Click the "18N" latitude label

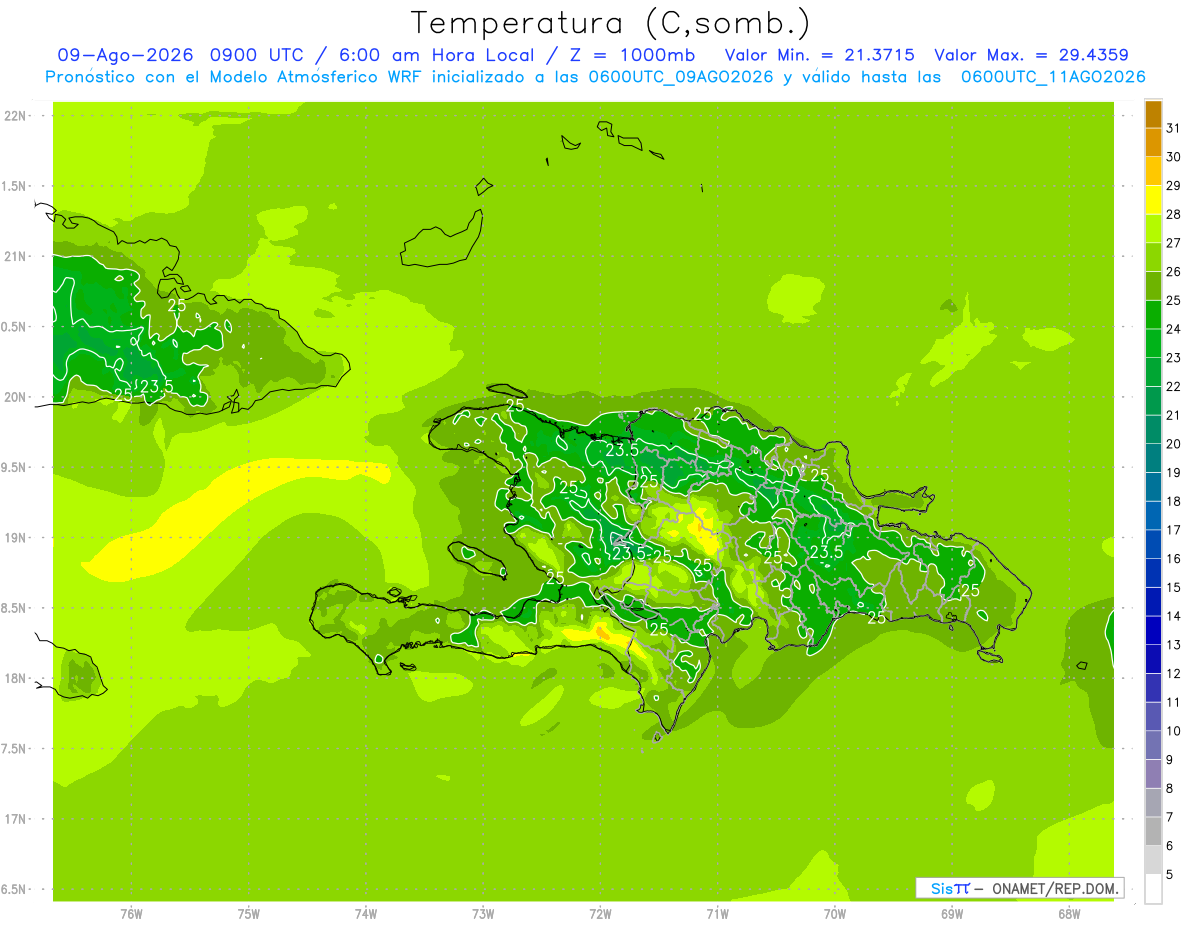[x=17, y=678]
